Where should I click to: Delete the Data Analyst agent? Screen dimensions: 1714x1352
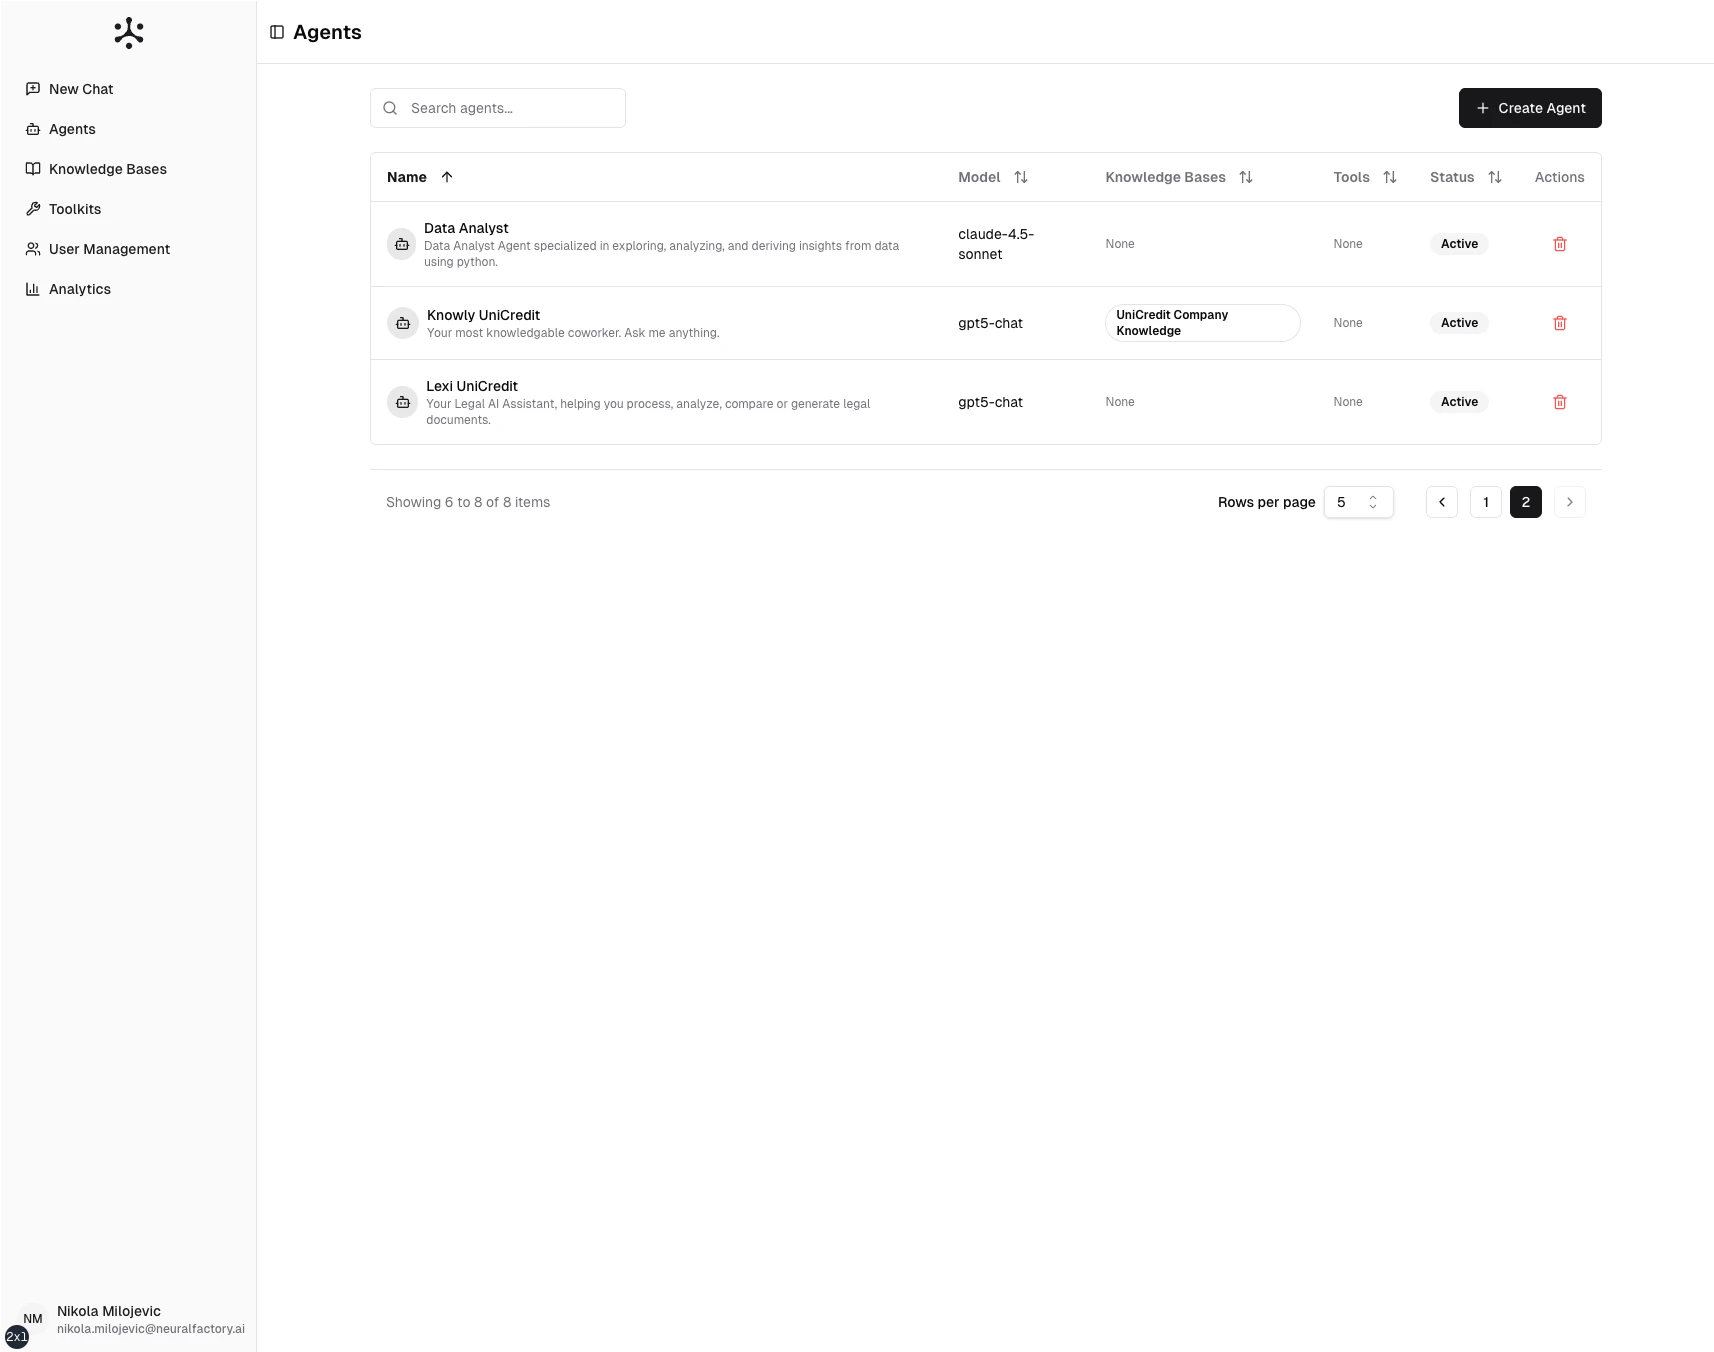[x=1559, y=244]
